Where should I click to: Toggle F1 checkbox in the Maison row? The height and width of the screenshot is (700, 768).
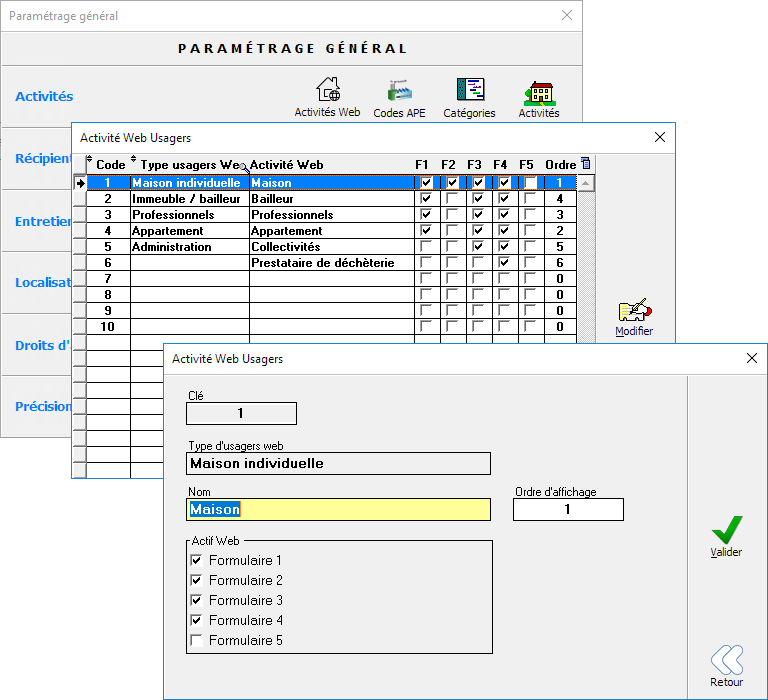point(426,183)
